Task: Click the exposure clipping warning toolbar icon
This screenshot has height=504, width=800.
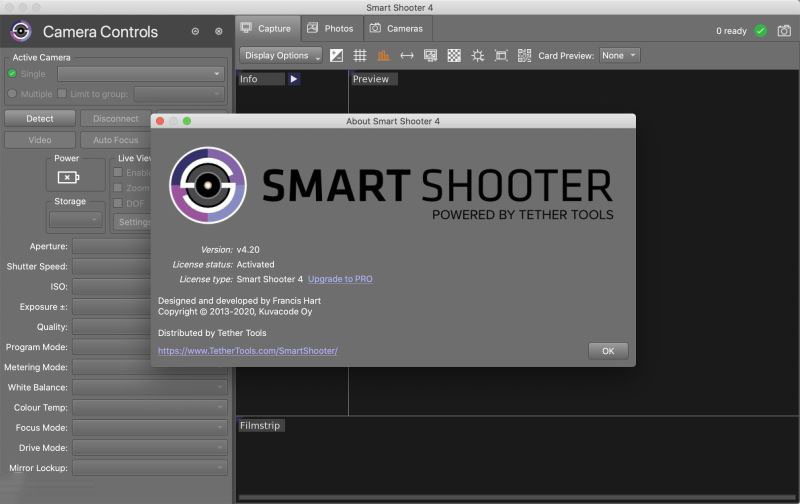Action: (x=336, y=56)
